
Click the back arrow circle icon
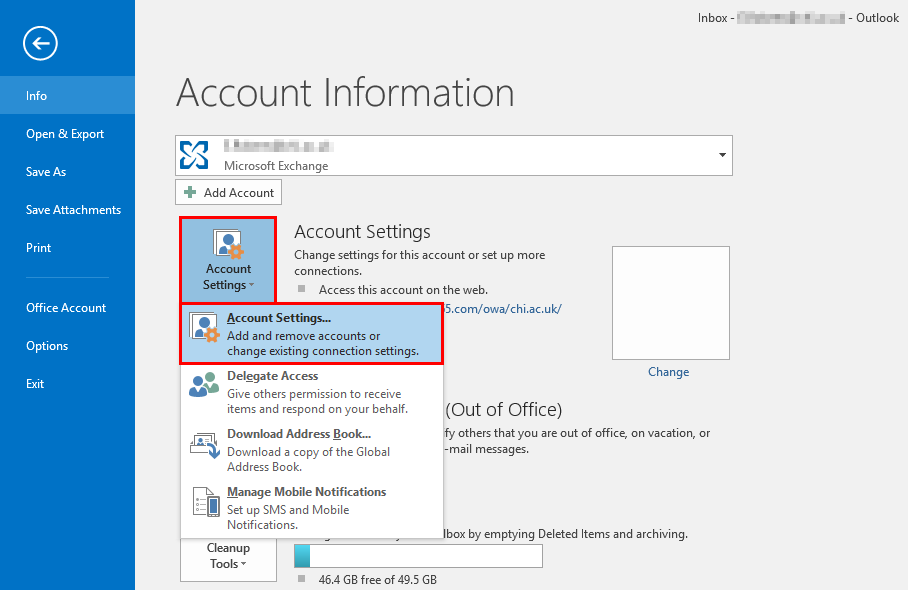pyautogui.click(x=40, y=43)
